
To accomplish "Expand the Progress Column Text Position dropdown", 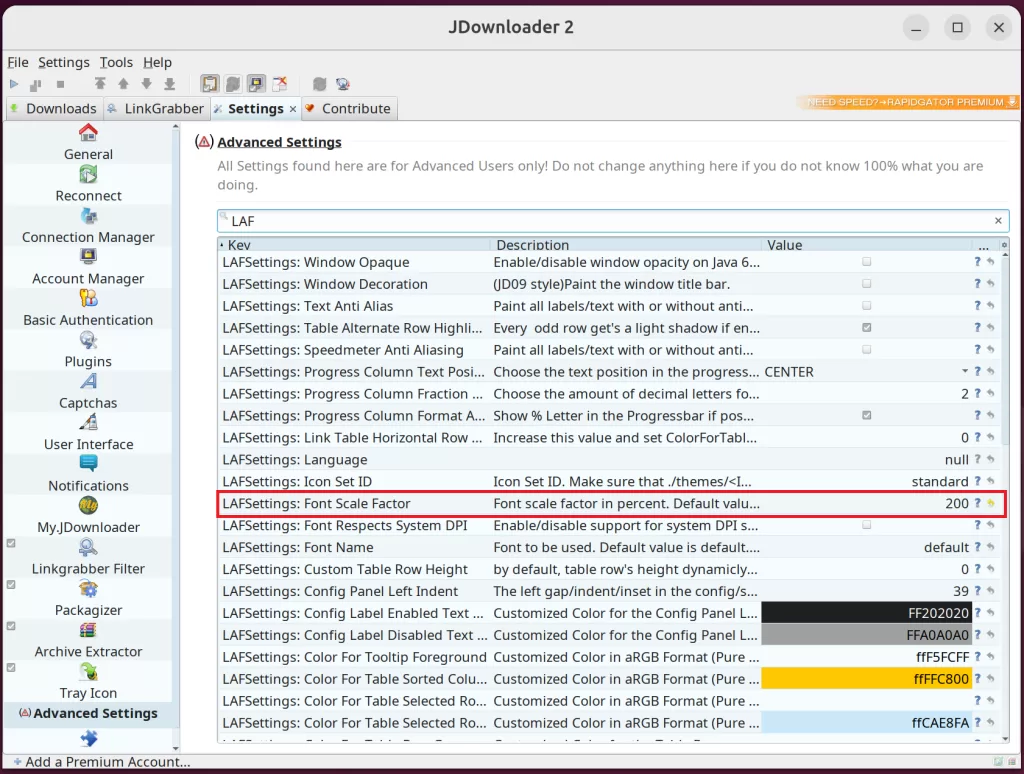I will (964, 372).
